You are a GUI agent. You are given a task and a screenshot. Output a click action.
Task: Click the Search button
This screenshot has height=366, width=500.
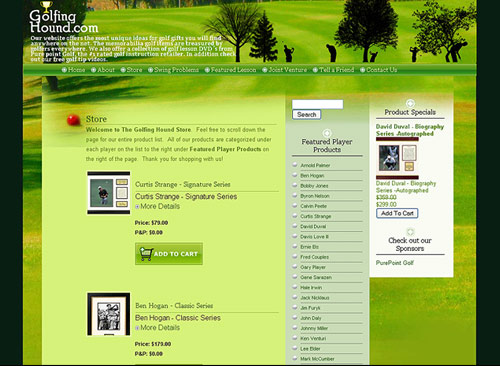point(307,115)
